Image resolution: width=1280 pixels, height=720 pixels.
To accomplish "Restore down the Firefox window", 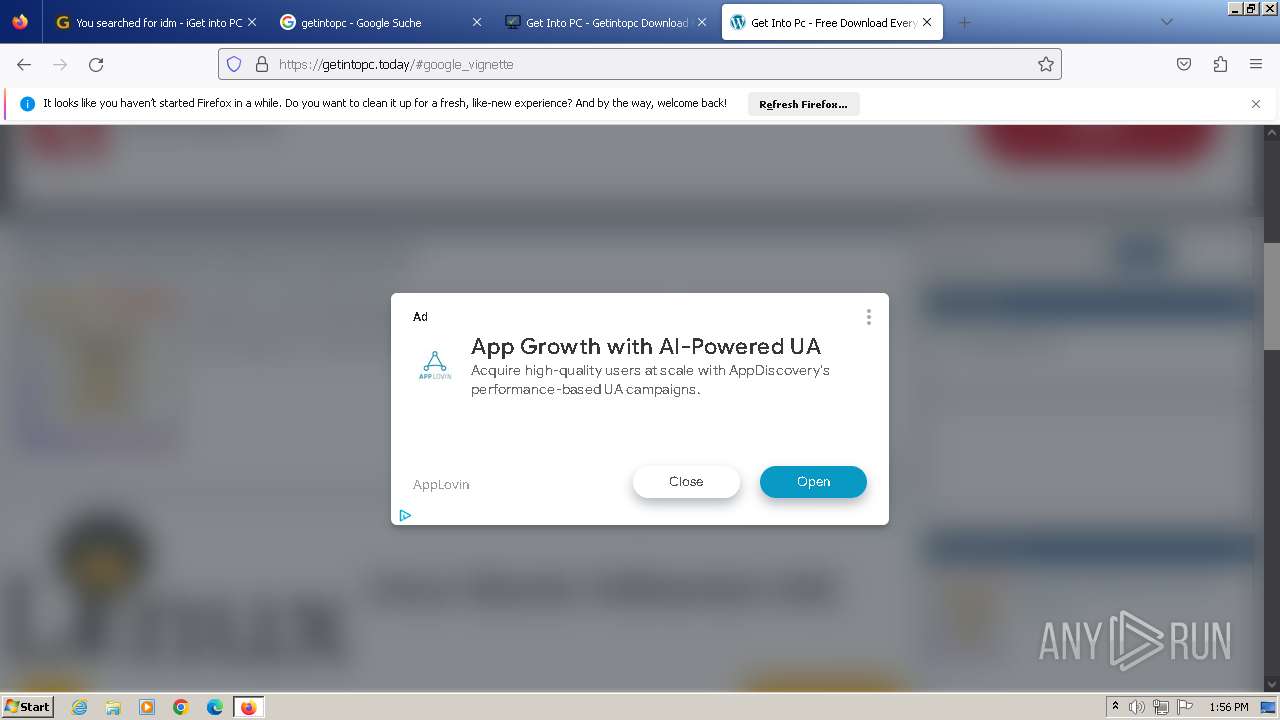I will pyautogui.click(x=1251, y=8).
